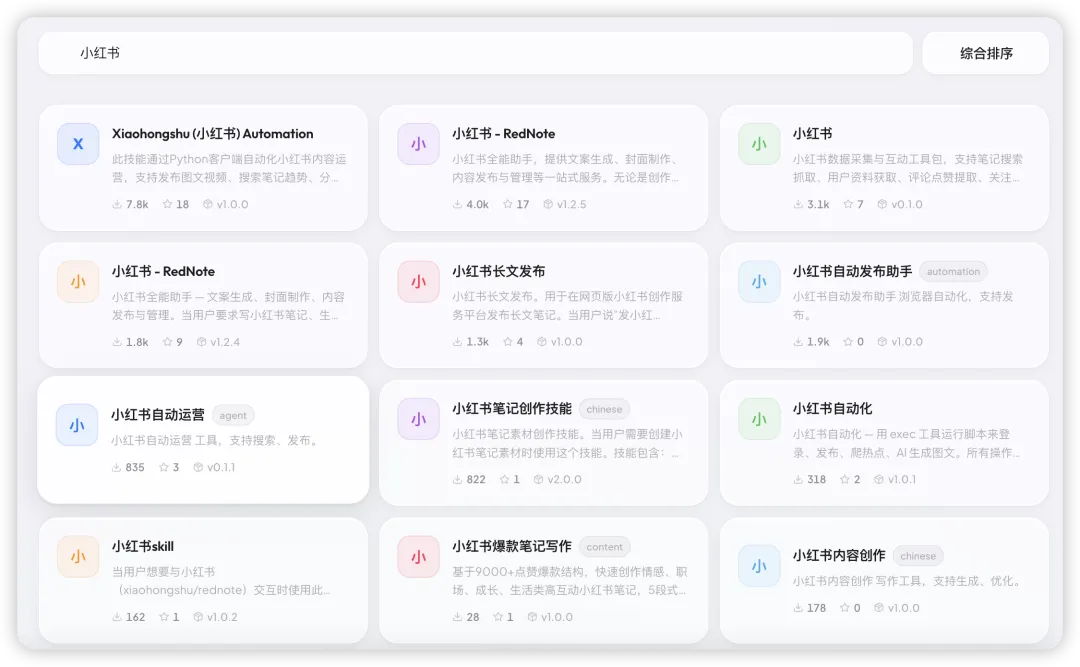Click the description starting 小红书自动化 — 用 exec
The image size is (1080, 667).
click(906, 443)
